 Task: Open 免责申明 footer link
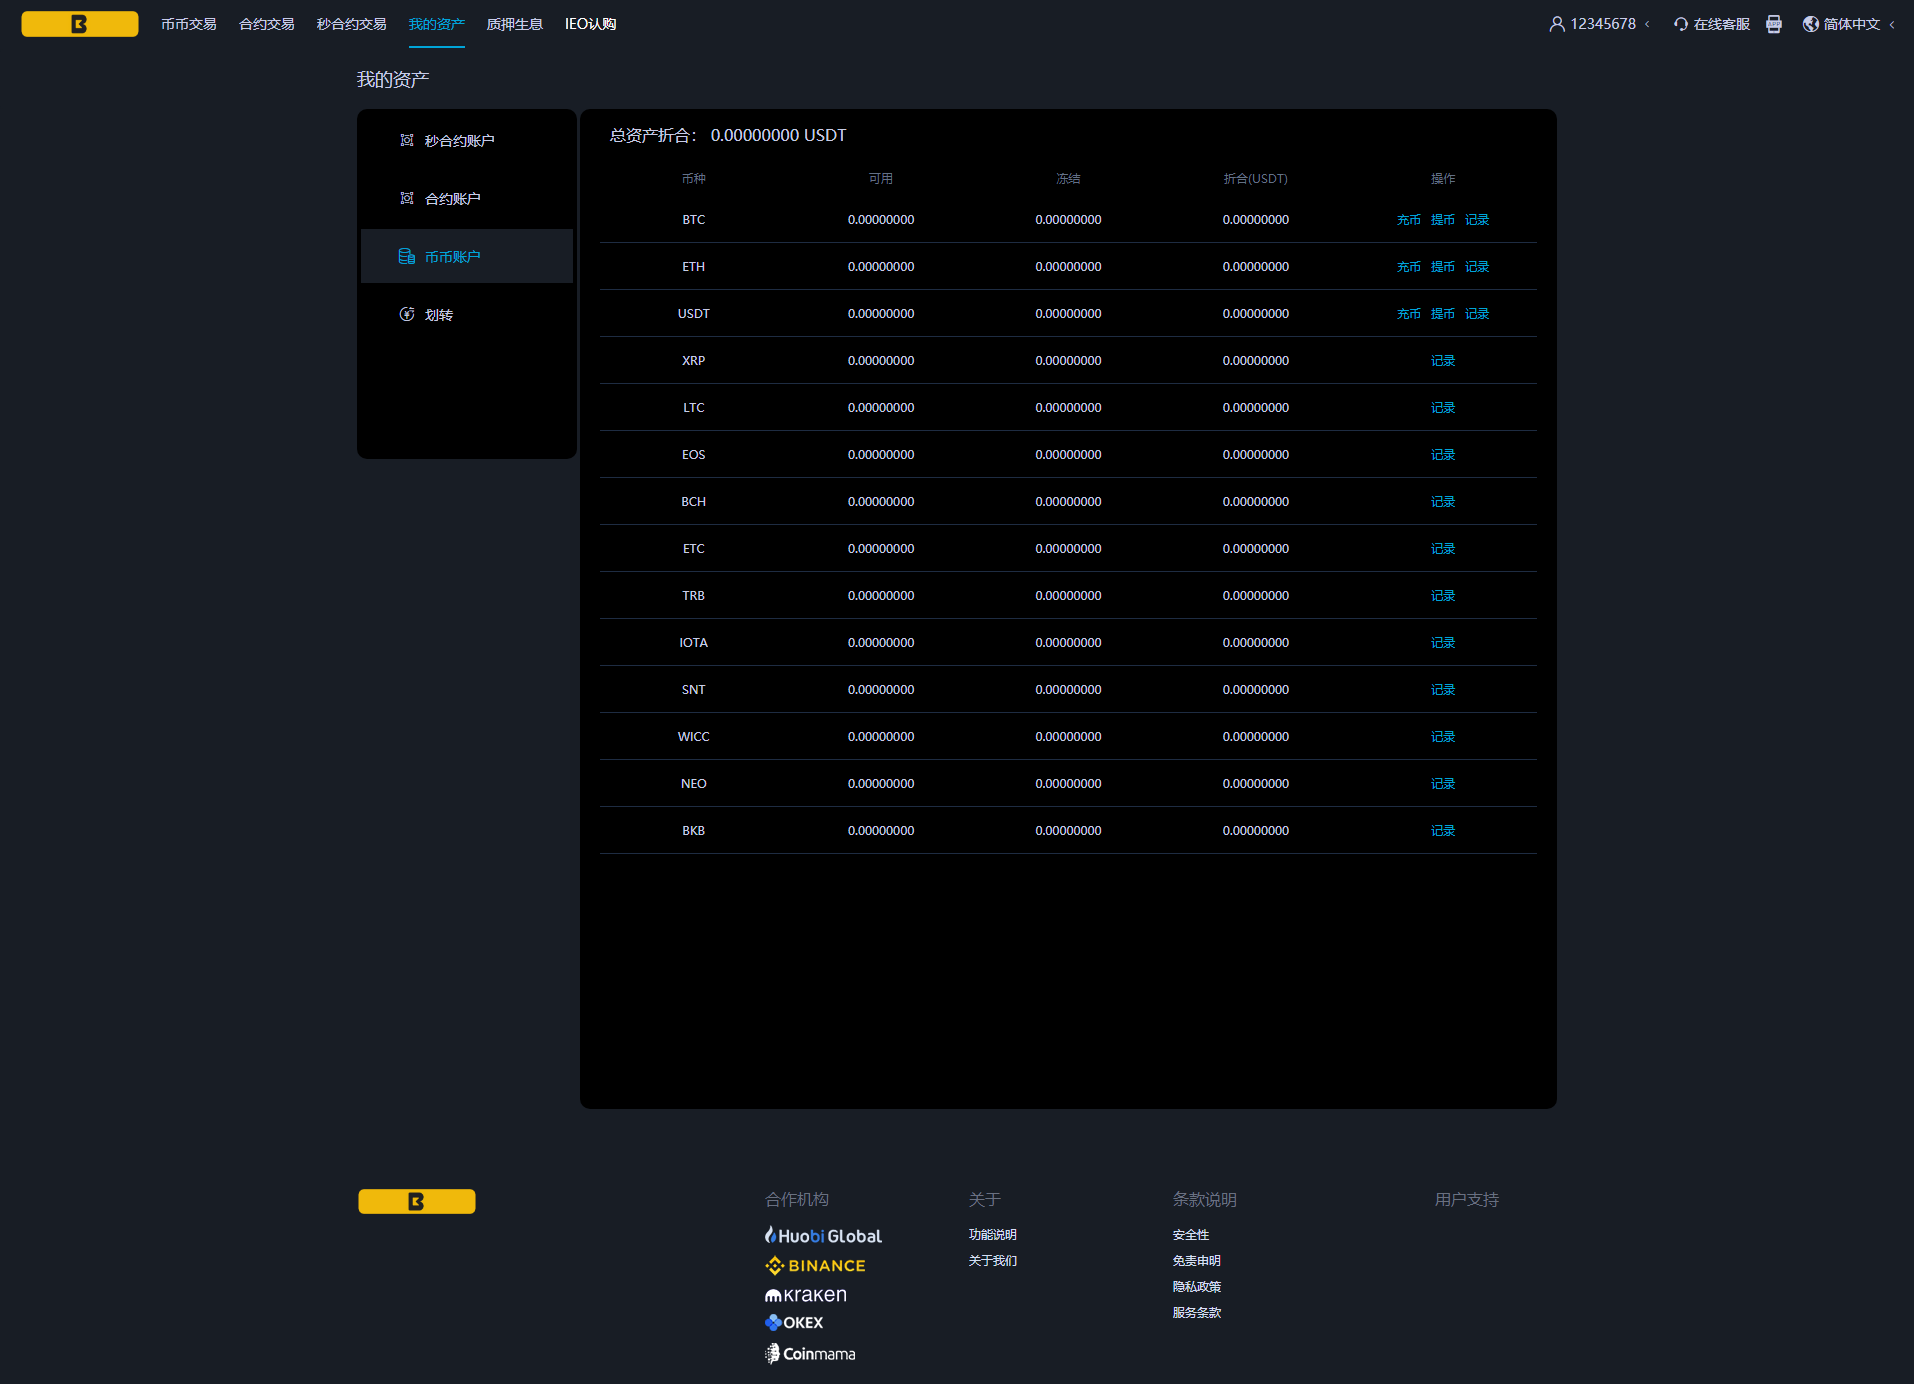(1197, 1260)
